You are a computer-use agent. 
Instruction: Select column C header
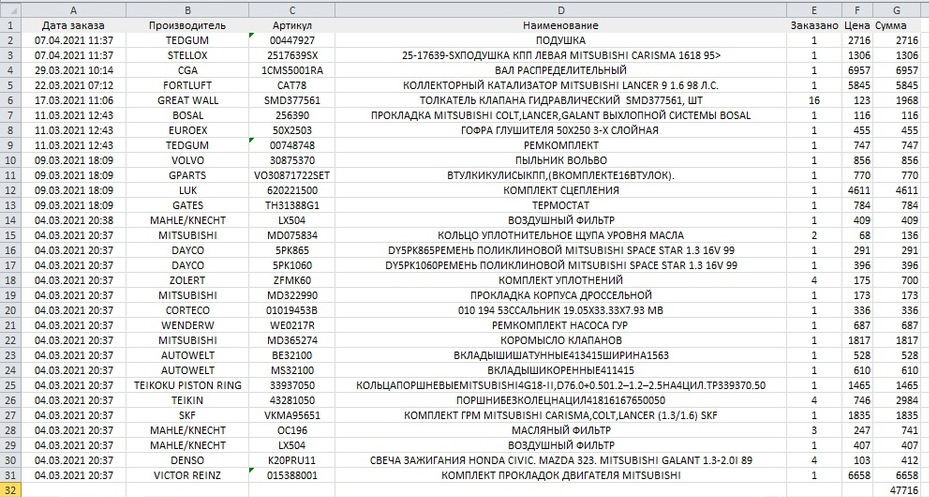pos(292,10)
